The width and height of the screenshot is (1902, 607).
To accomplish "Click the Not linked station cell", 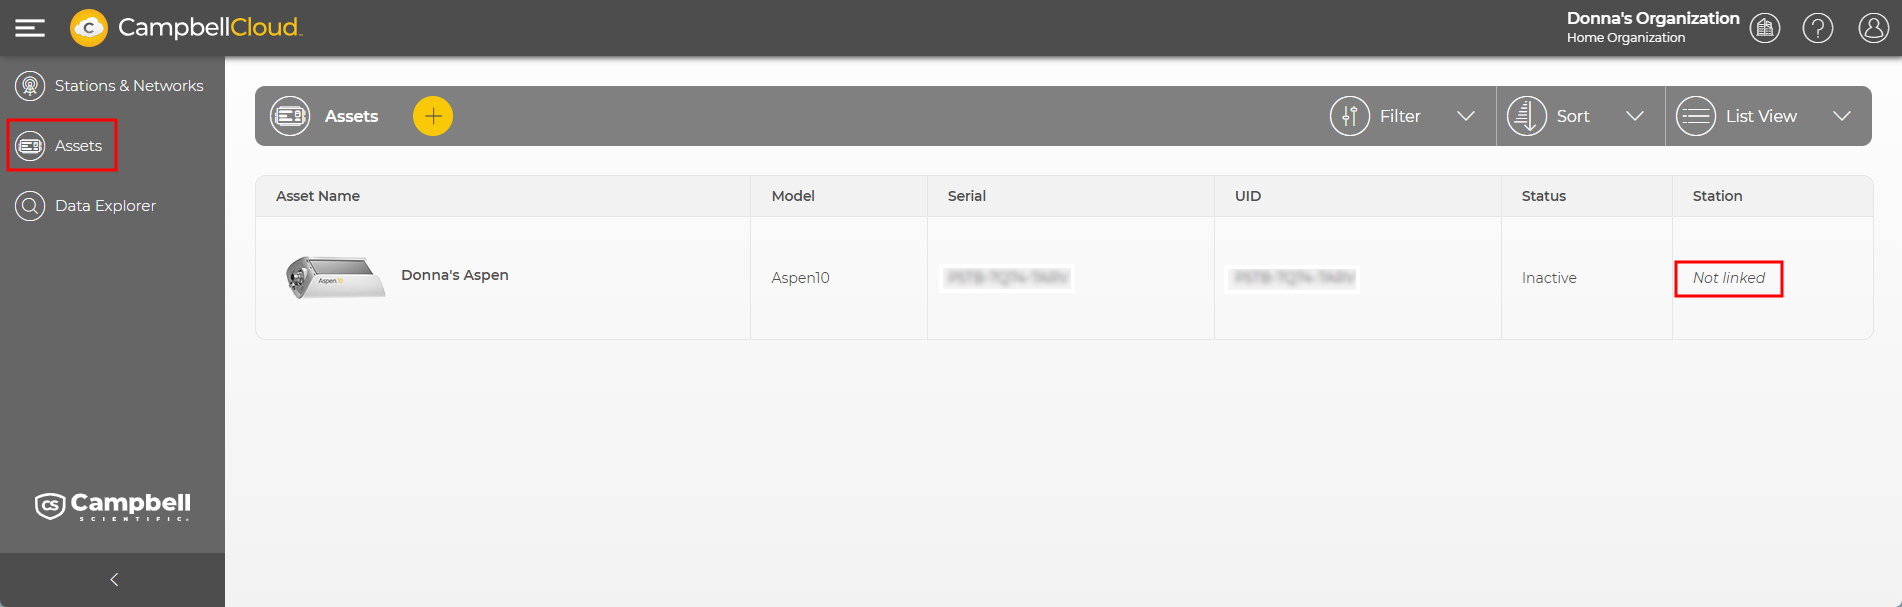I will [x=1729, y=278].
